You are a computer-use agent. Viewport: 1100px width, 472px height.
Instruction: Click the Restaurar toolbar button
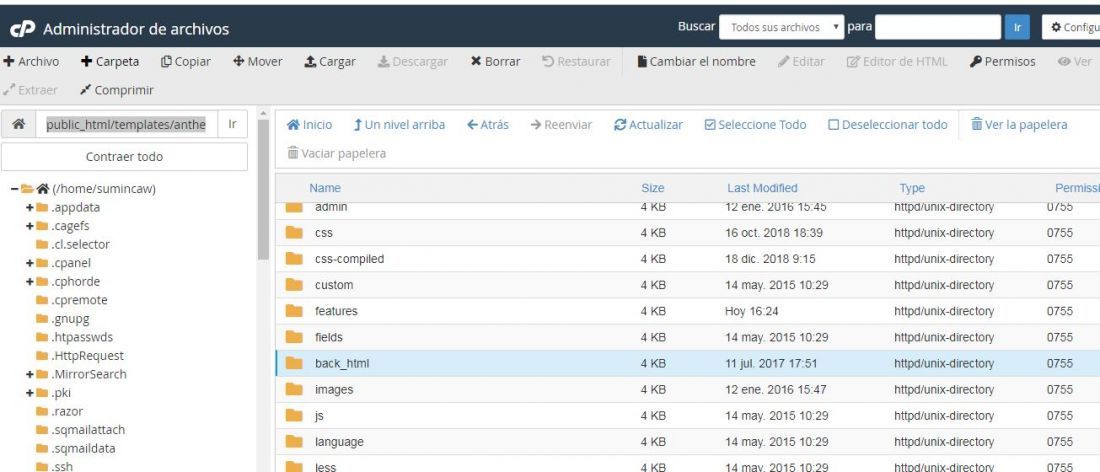(x=576, y=62)
